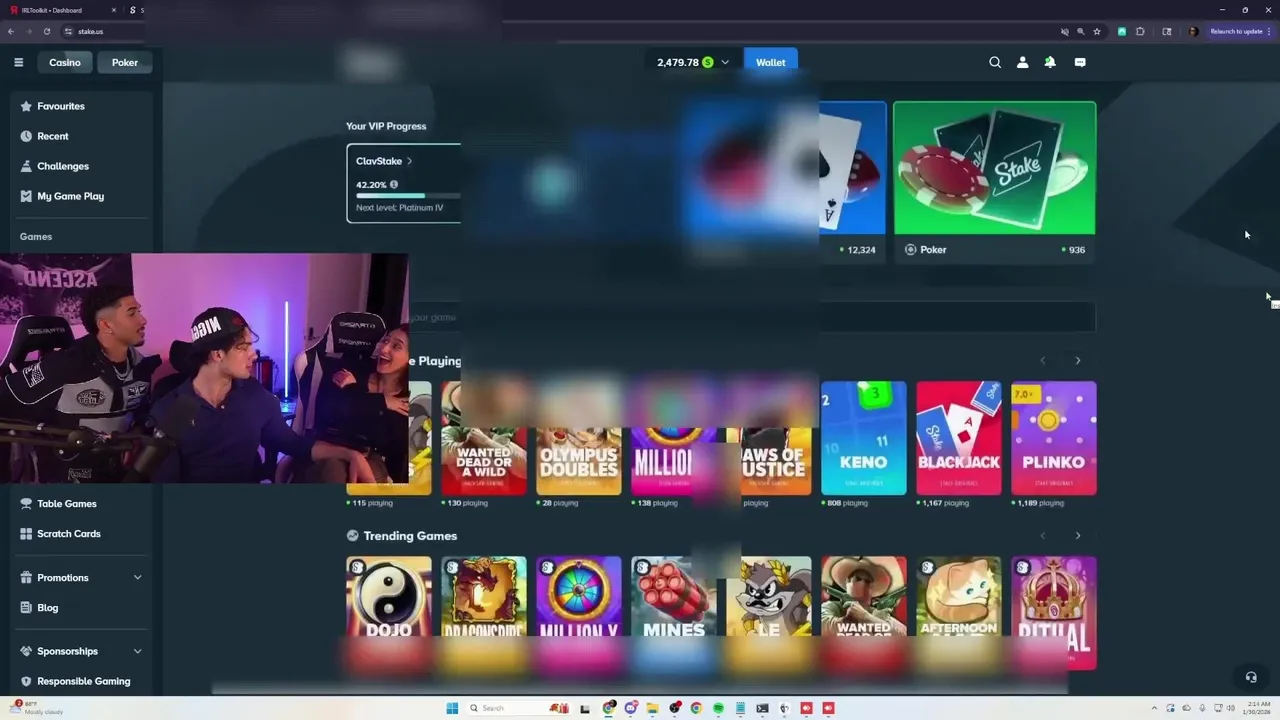Open the chat bubble icon

1080,62
